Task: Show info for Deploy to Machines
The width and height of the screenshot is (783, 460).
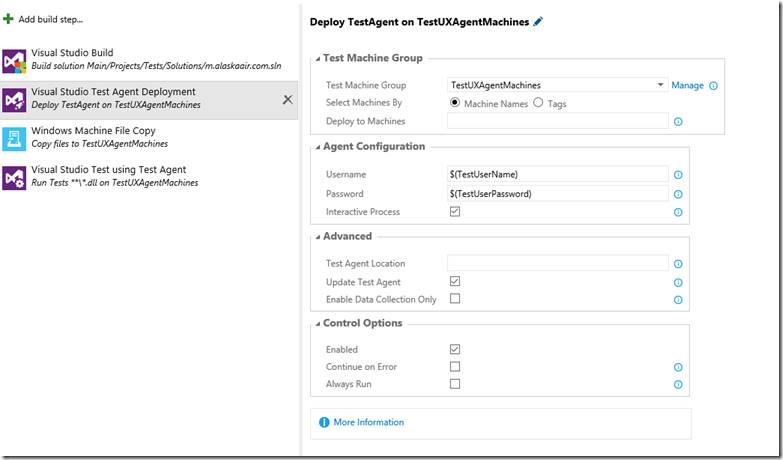Action: (x=678, y=121)
